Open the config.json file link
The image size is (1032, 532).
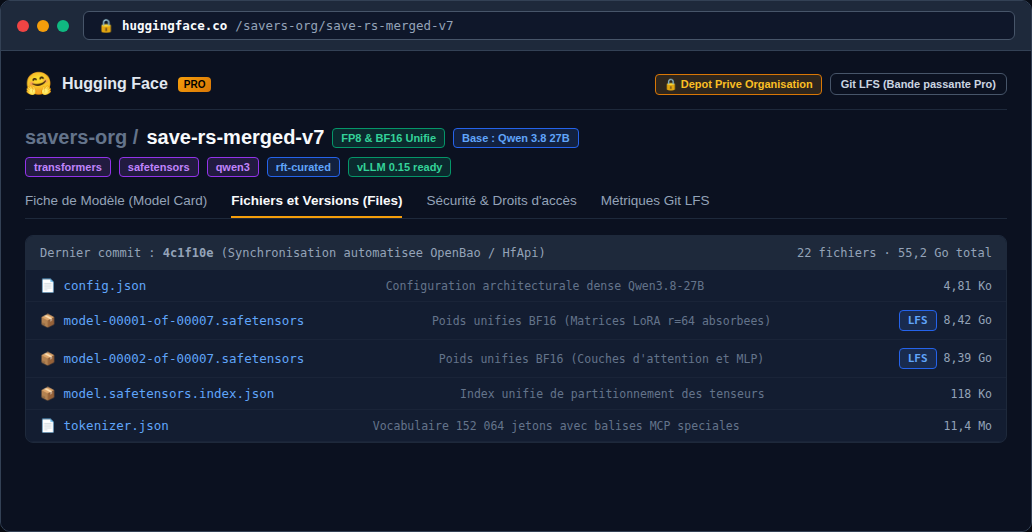[105, 286]
